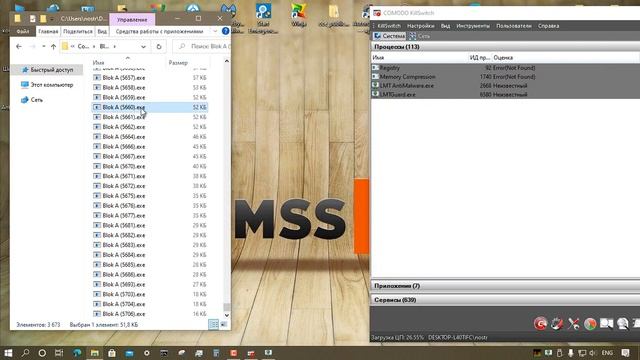This screenshot has width=640, height=360.
Task: Select the Memory Compression process row
Action: pos(505,77)
